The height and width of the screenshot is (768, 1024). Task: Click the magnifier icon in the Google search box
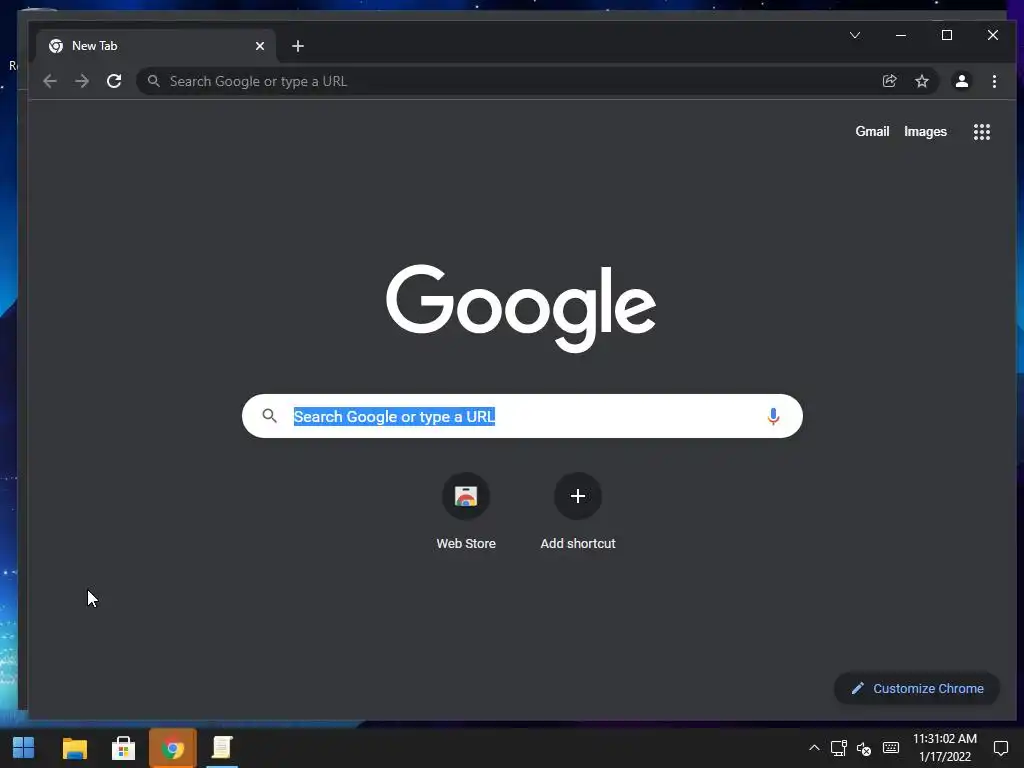(x=269, y=415)
